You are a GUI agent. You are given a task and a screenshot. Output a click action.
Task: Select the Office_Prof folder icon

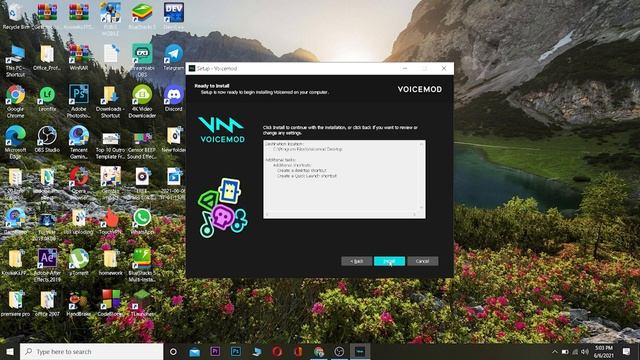(47, 57)
